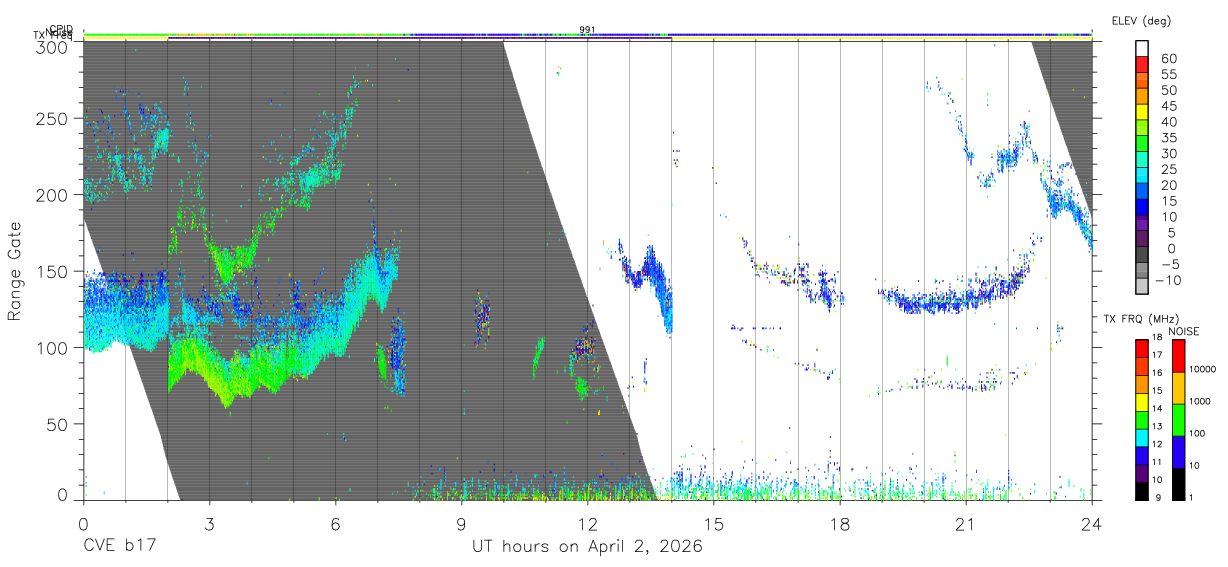Click the 991 CPID value above the plot

pyautogui.click(x=587, y=29)
